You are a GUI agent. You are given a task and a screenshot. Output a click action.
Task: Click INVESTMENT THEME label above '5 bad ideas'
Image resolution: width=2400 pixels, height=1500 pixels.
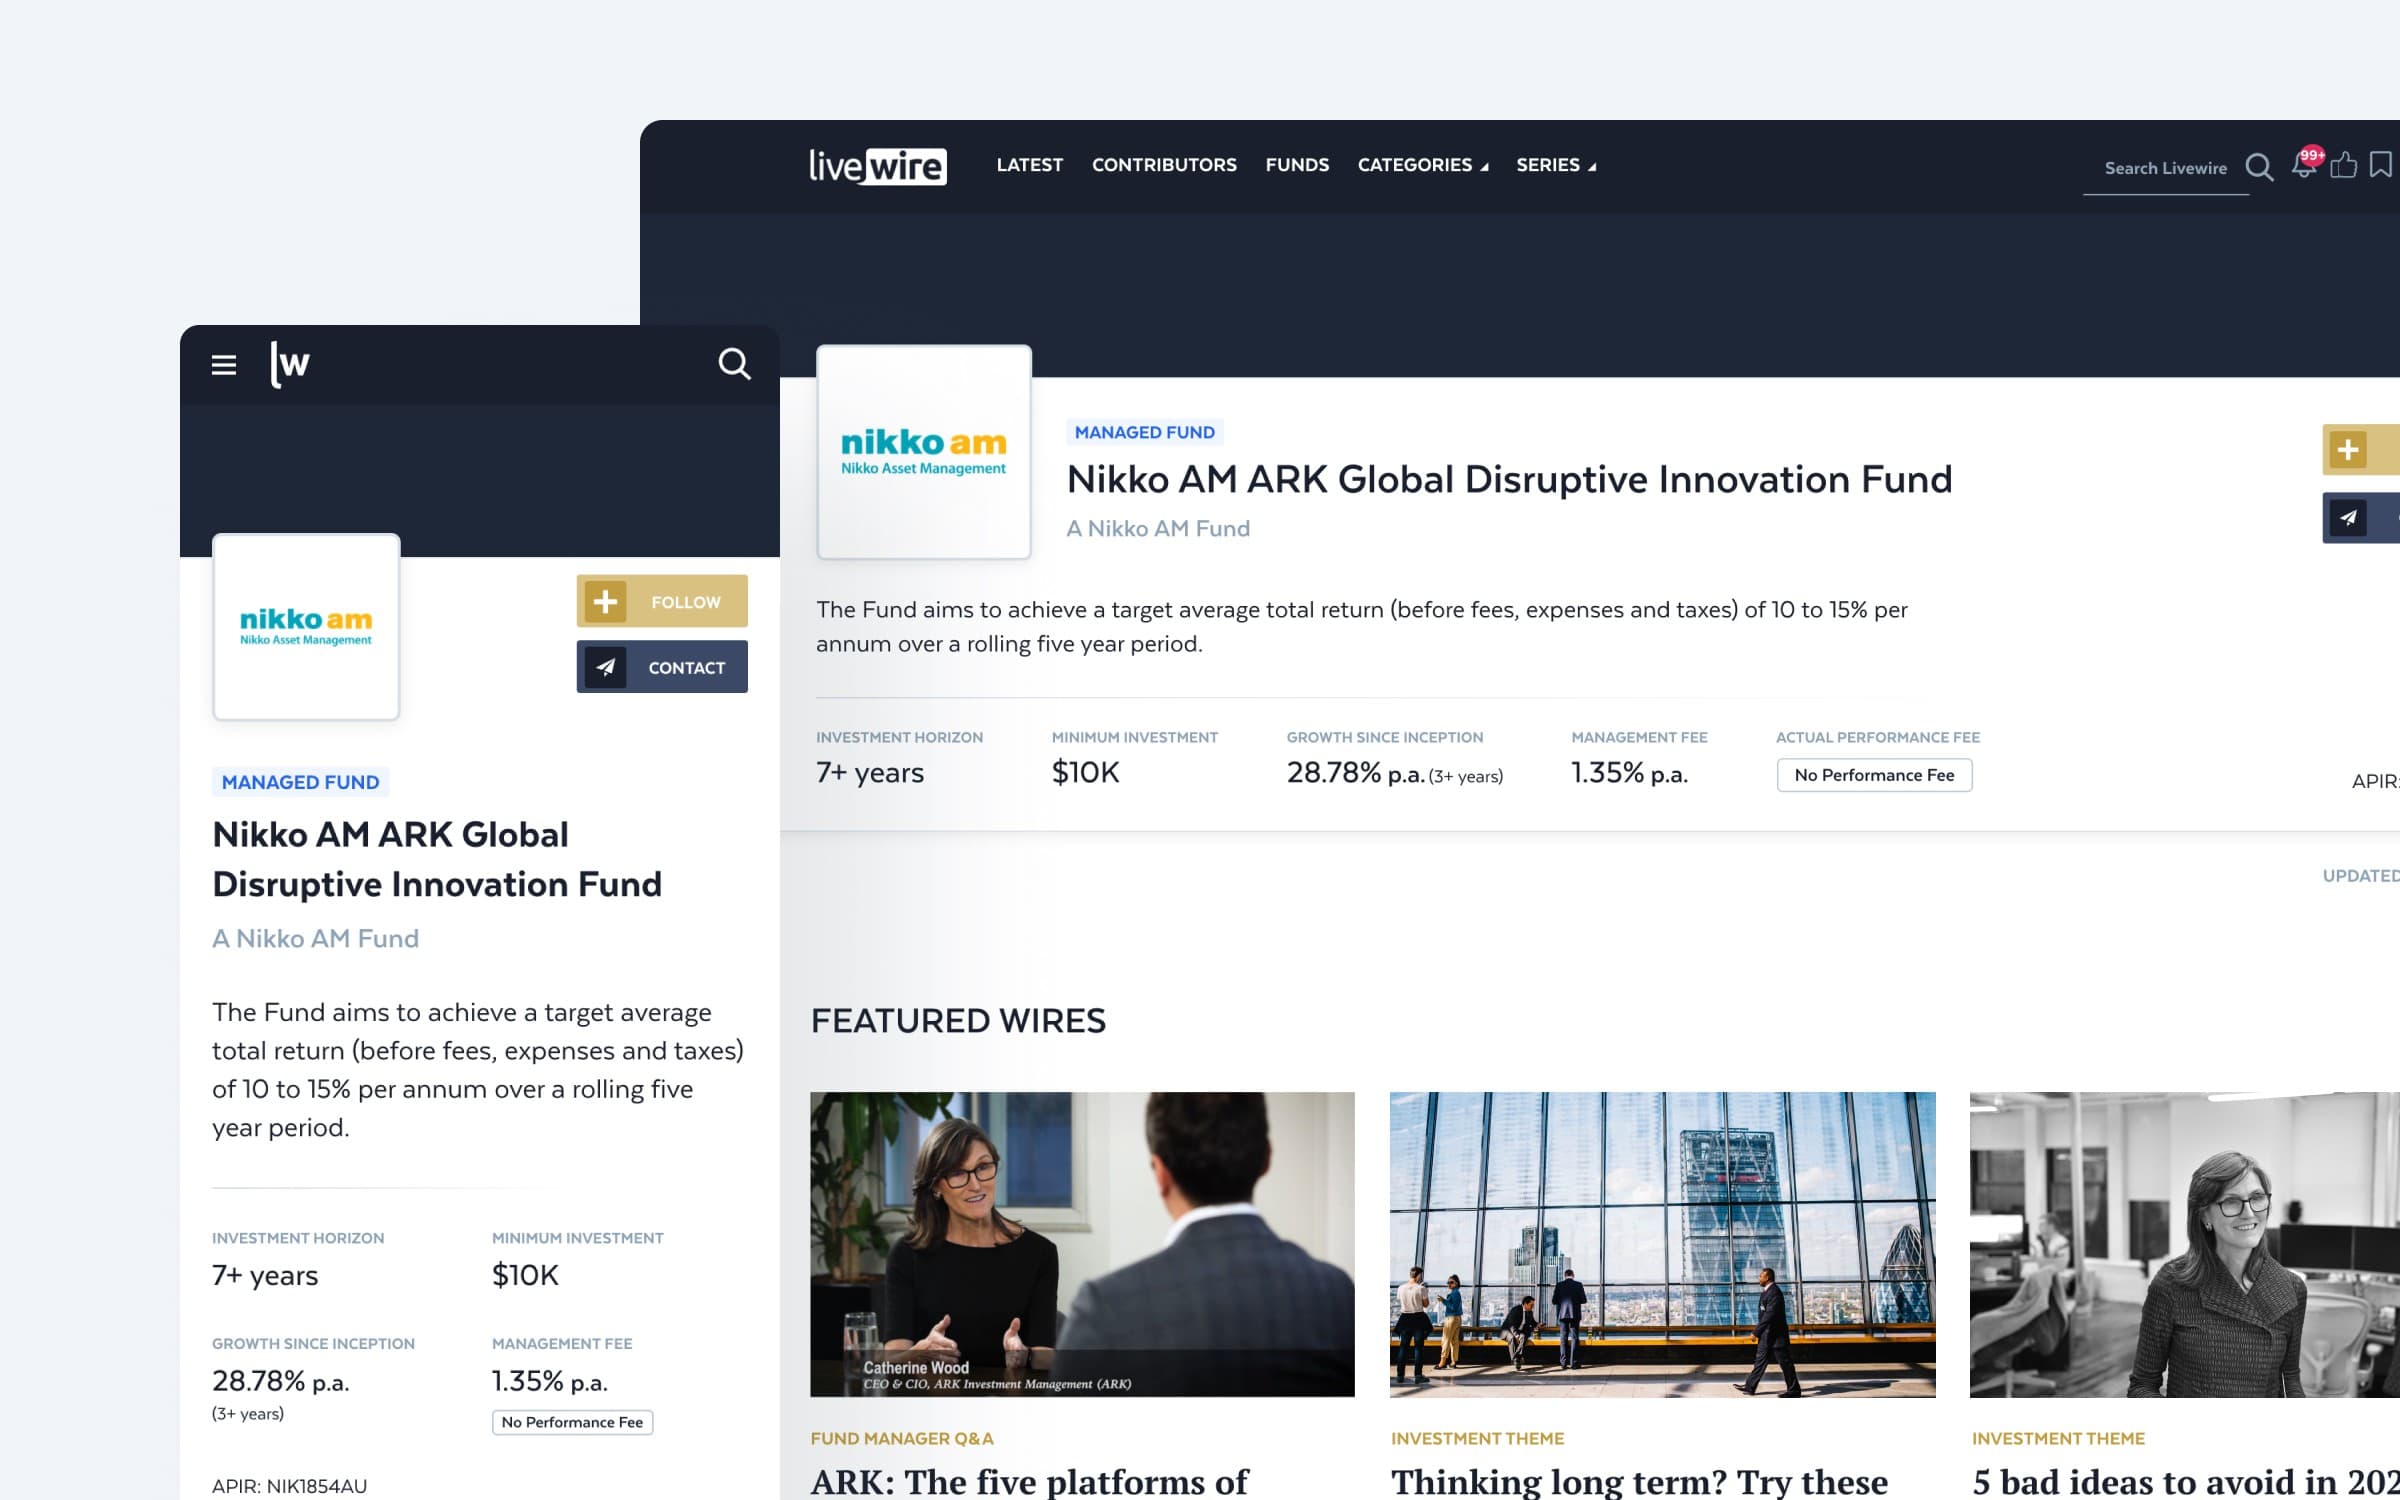click(2058, 1438)
